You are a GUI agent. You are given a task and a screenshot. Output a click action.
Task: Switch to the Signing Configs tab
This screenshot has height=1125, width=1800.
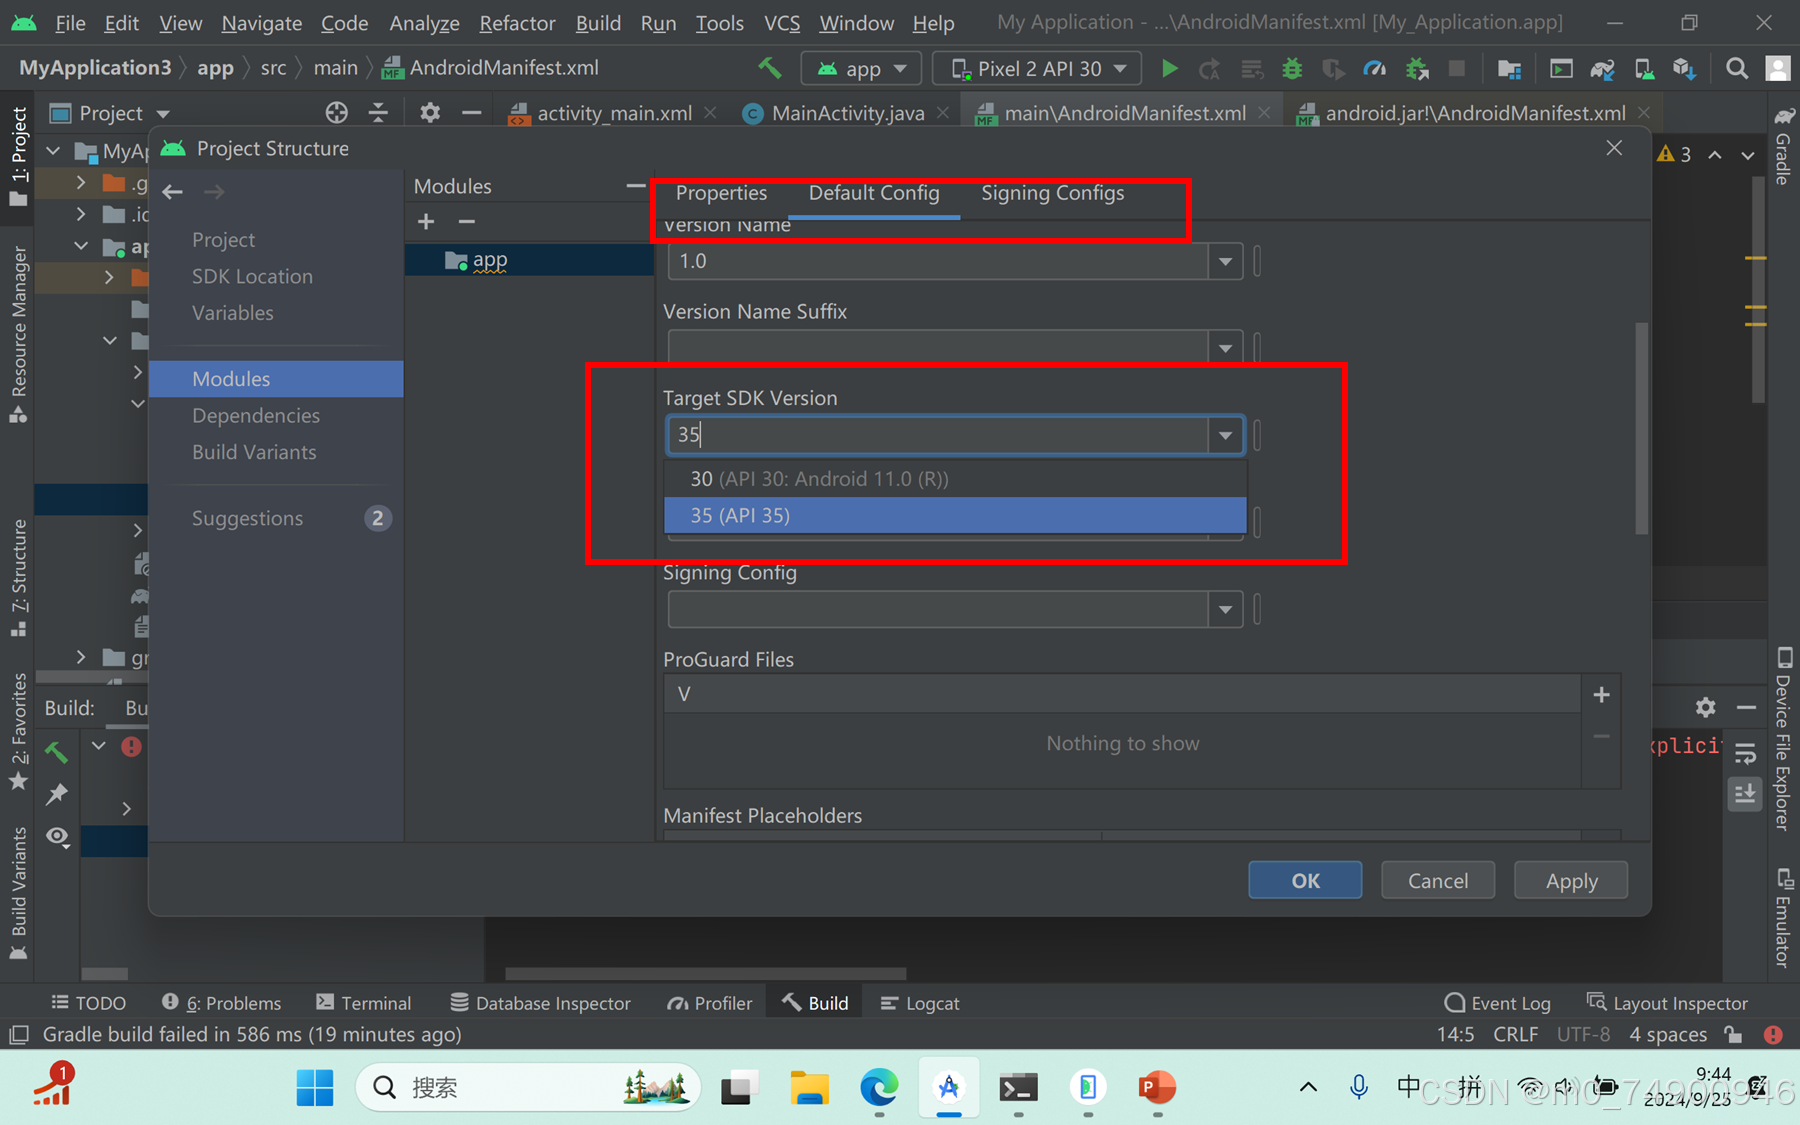pos(1053,193)
